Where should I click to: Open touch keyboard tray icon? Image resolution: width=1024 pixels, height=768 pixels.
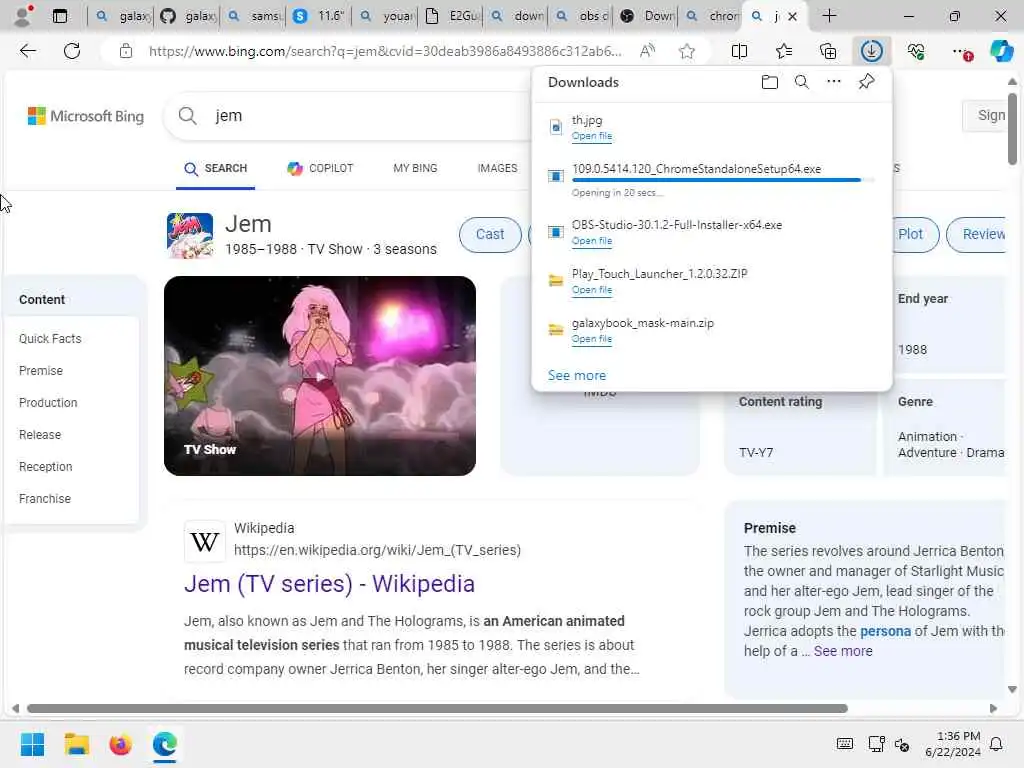pyautogui.click(x=844, y=744)
